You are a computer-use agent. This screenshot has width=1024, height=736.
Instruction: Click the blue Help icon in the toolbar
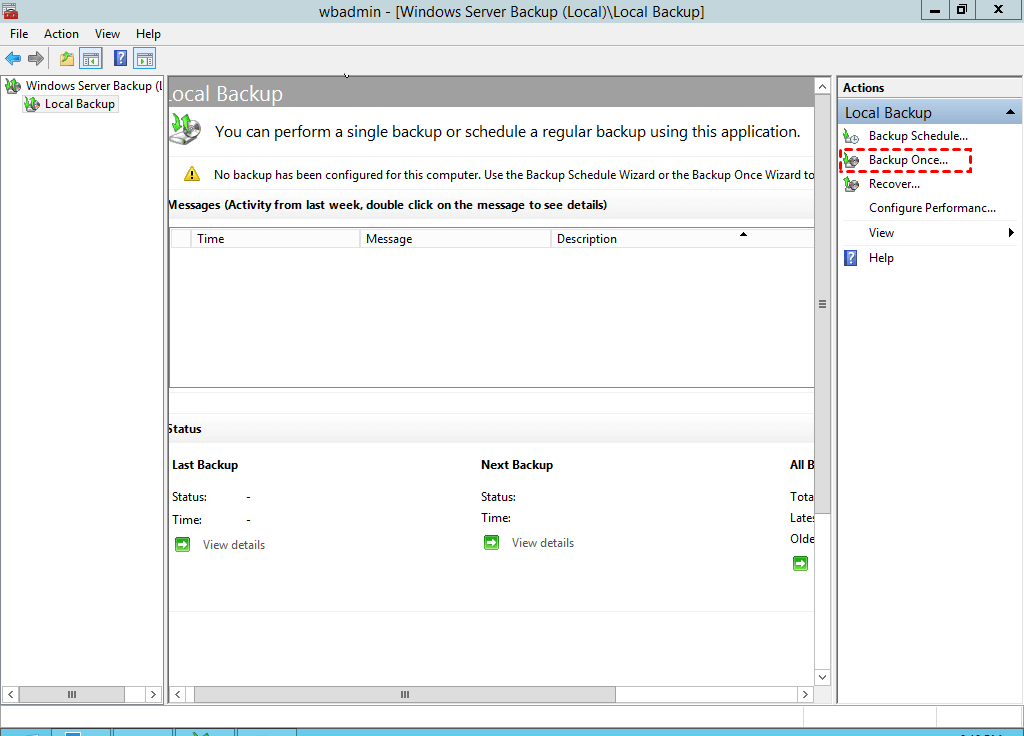pos(121,59)
